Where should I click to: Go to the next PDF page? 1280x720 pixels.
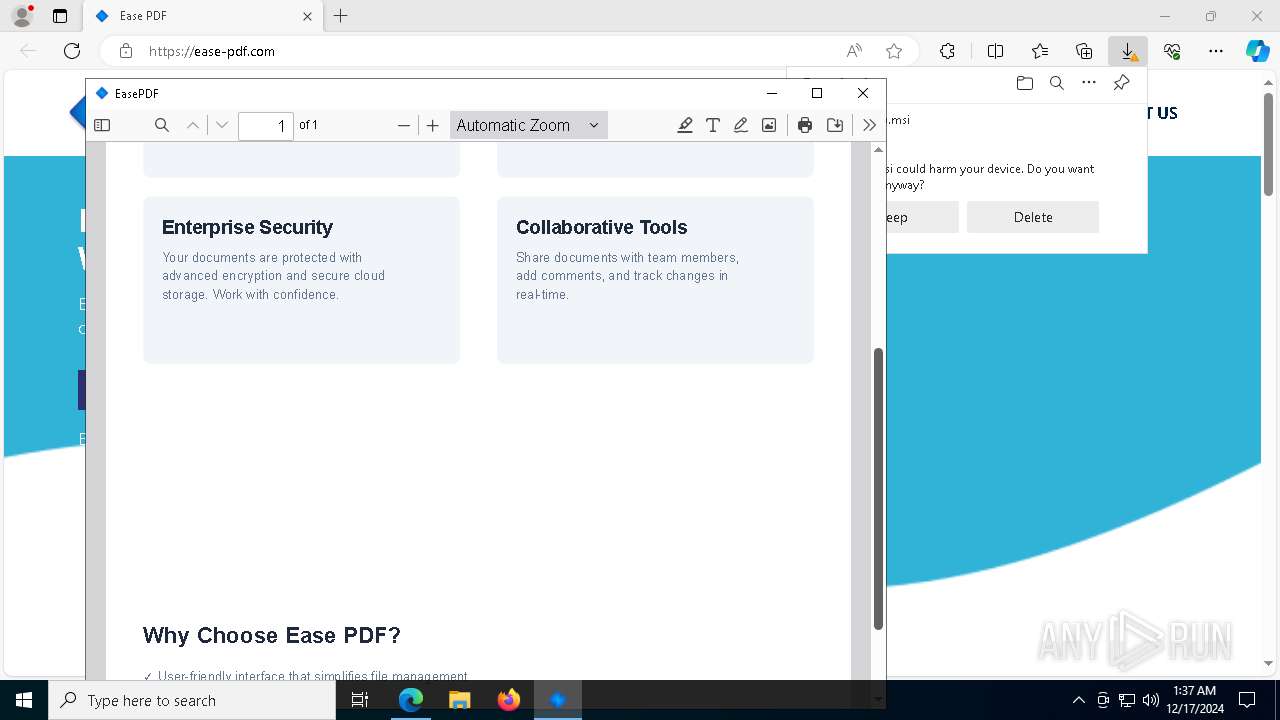222,125
